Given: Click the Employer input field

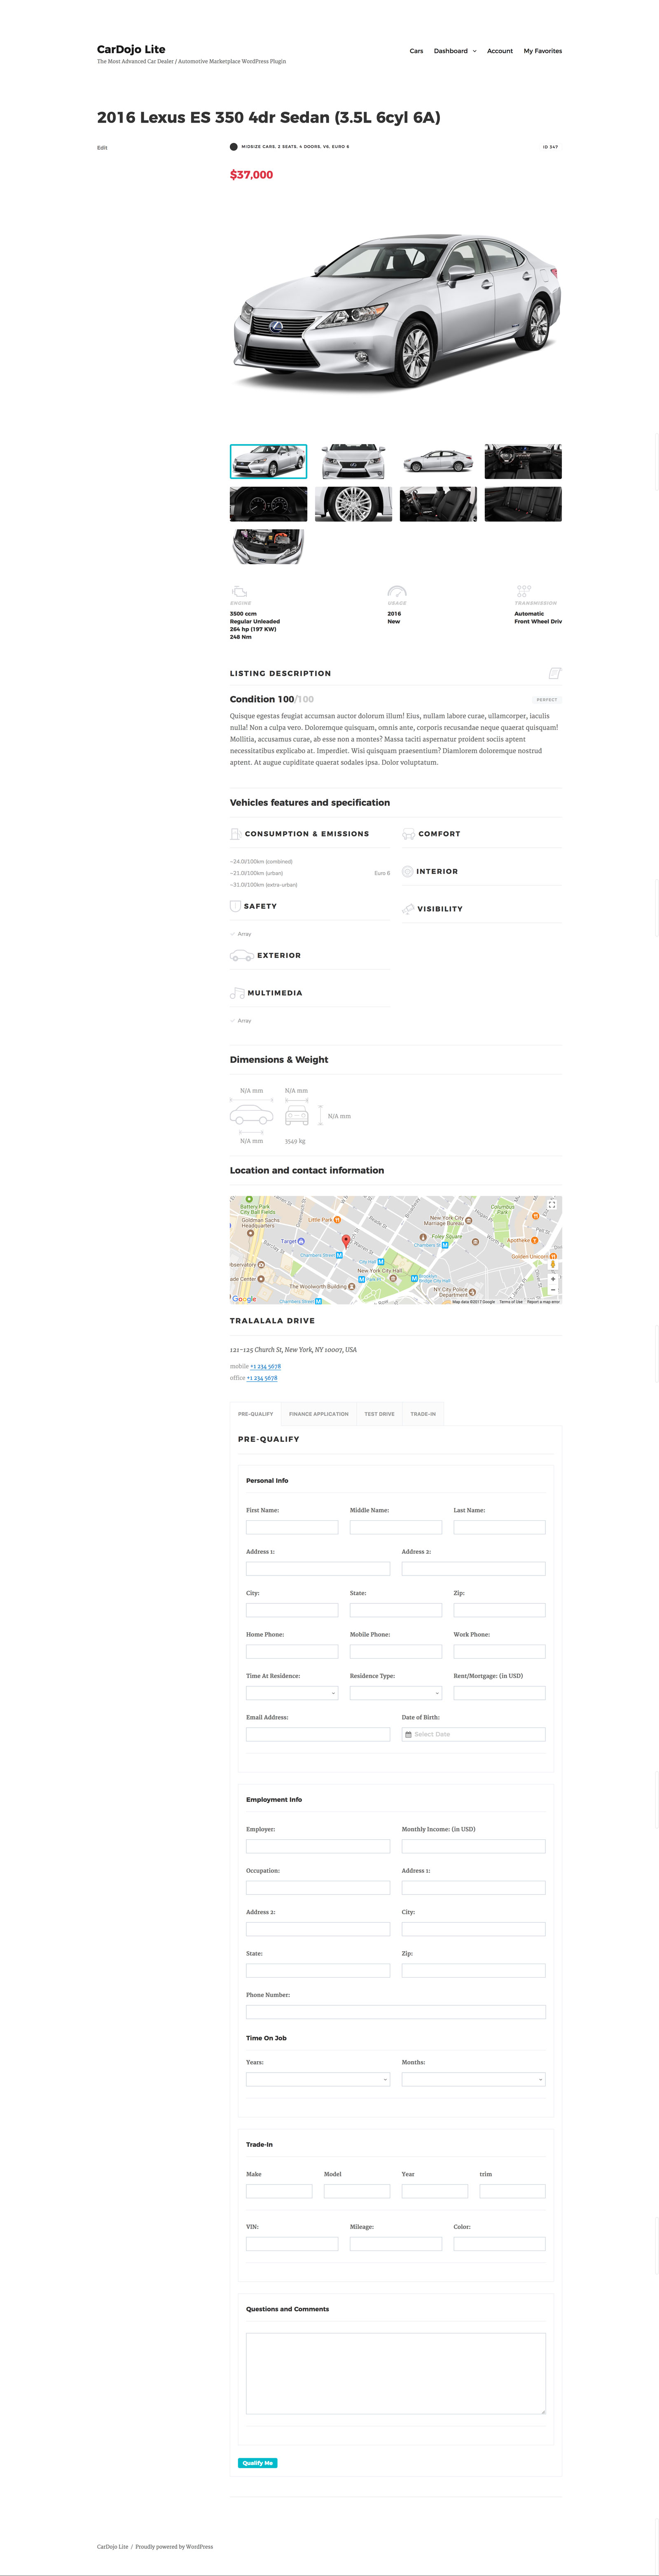Looking at the screenshot, I should click(318, 1846).
